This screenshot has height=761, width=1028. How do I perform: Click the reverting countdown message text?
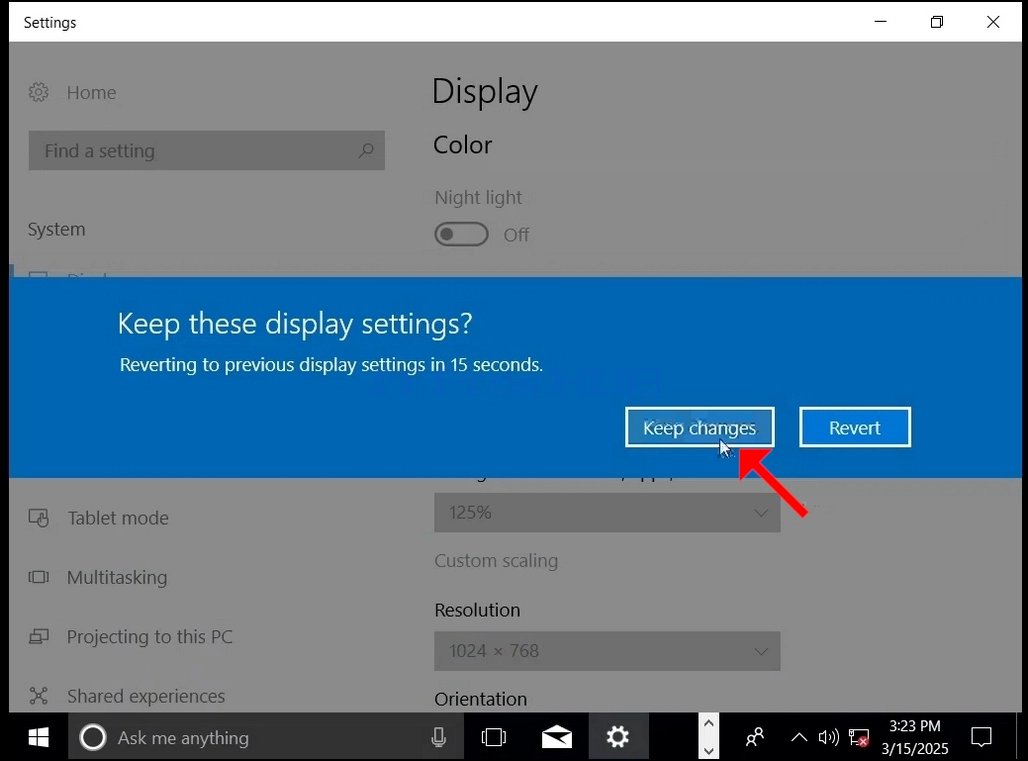(331, 365)
